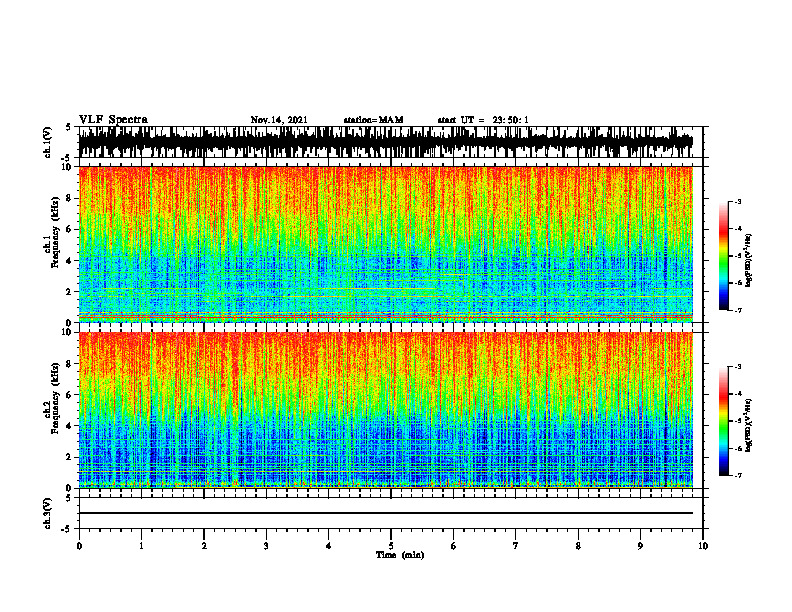Click the "VLF Spectra" plot title

click(x=113, y=120)
